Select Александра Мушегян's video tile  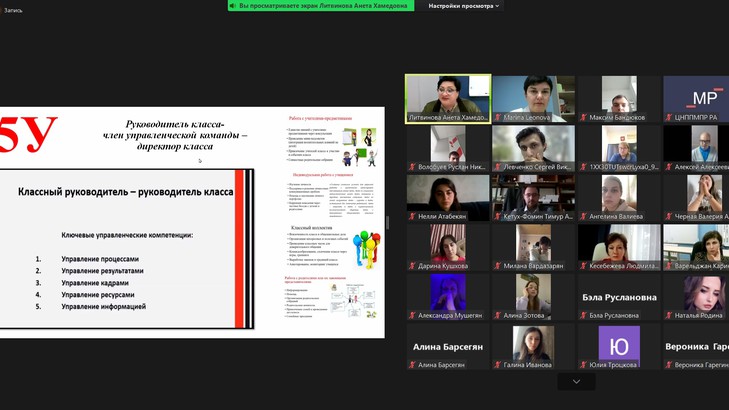coord(448,297)
